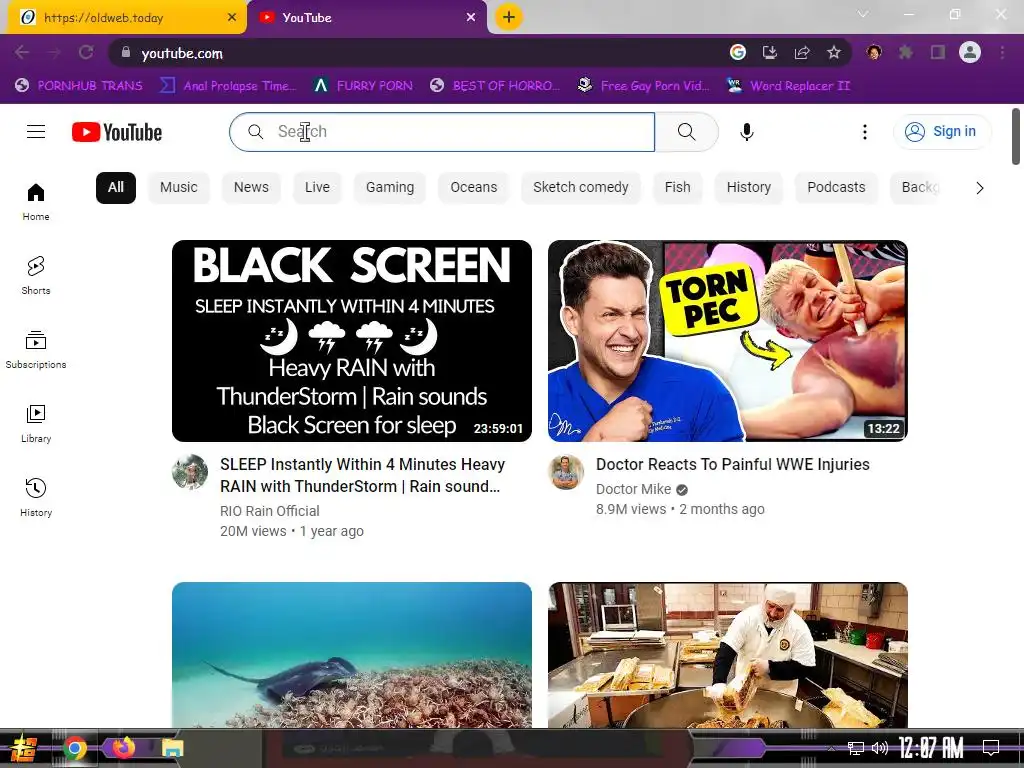This screenshot has height=768, width=1024.
Task: Click the YouTube logo
Action: pos(117,132)
